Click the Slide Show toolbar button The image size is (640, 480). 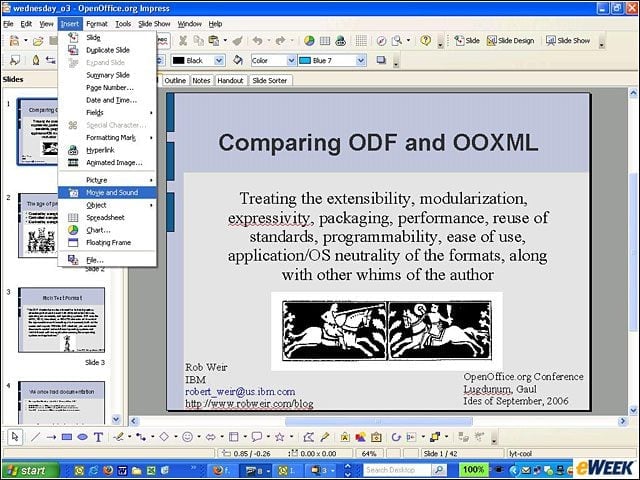pos(568,40)
